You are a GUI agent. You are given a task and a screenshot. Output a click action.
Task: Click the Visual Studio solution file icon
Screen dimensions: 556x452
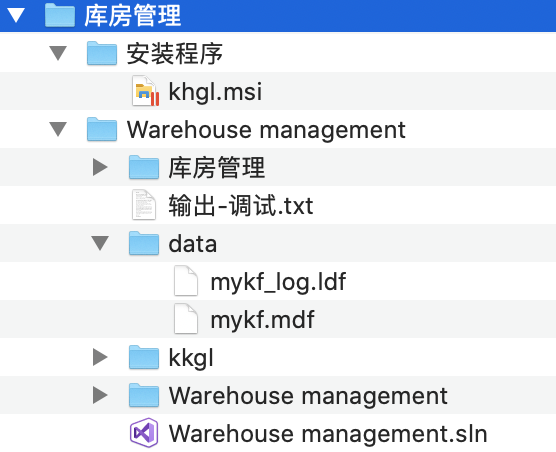coord(144,433)
